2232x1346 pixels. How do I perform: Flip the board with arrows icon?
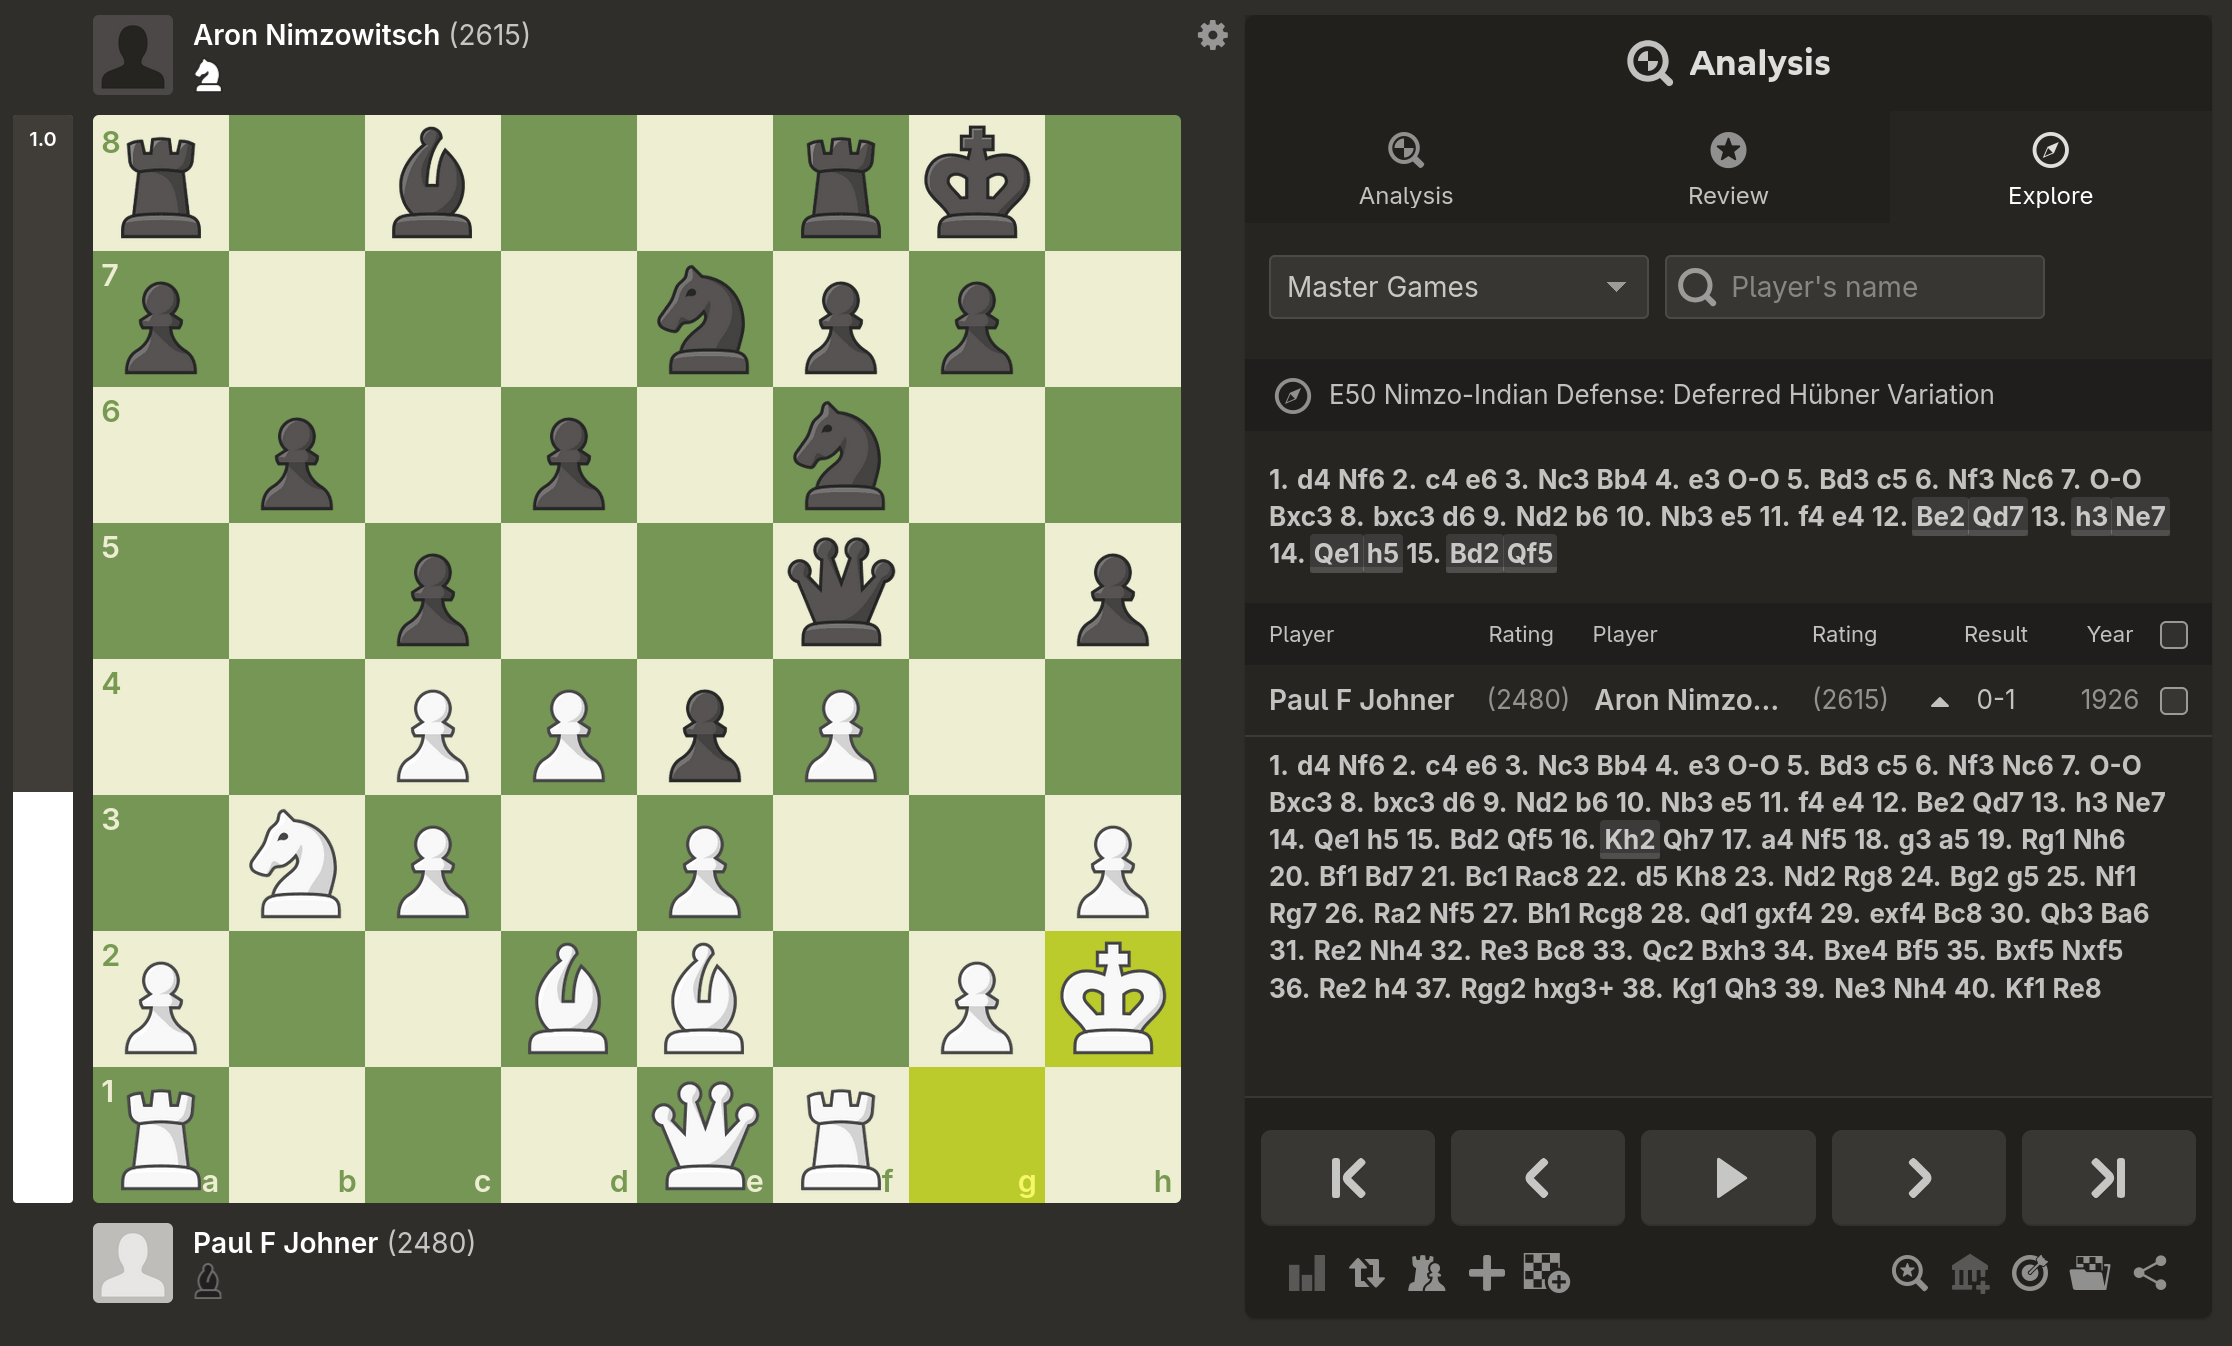[x=1366, y=1274]
